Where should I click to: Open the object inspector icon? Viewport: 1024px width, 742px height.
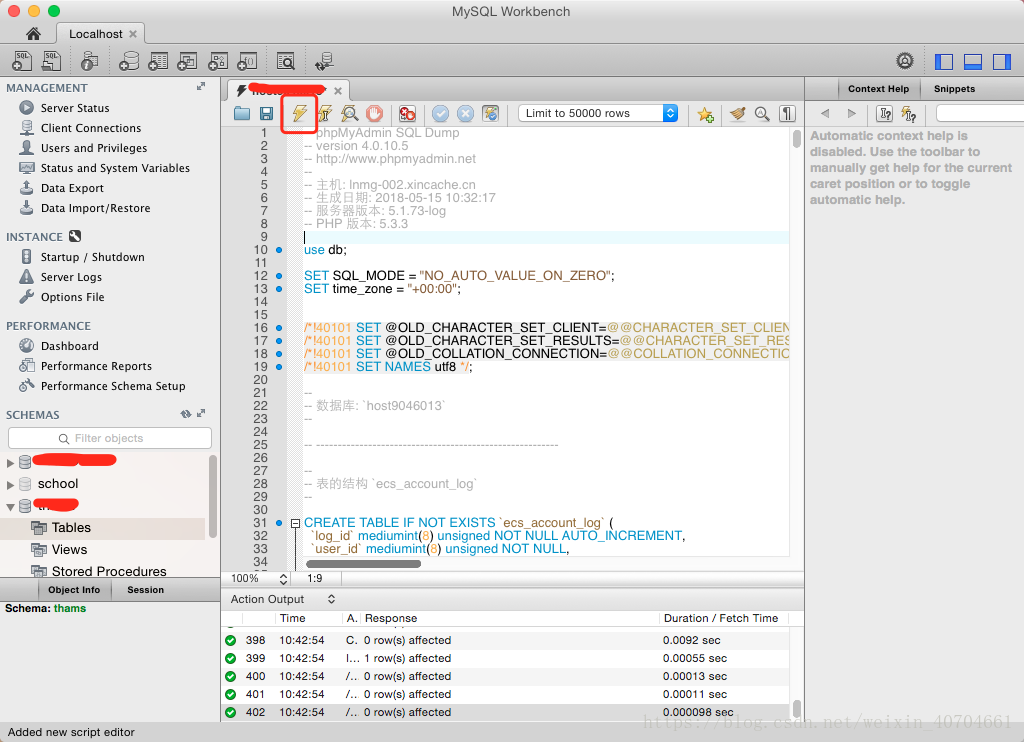[x=89, y=61]
